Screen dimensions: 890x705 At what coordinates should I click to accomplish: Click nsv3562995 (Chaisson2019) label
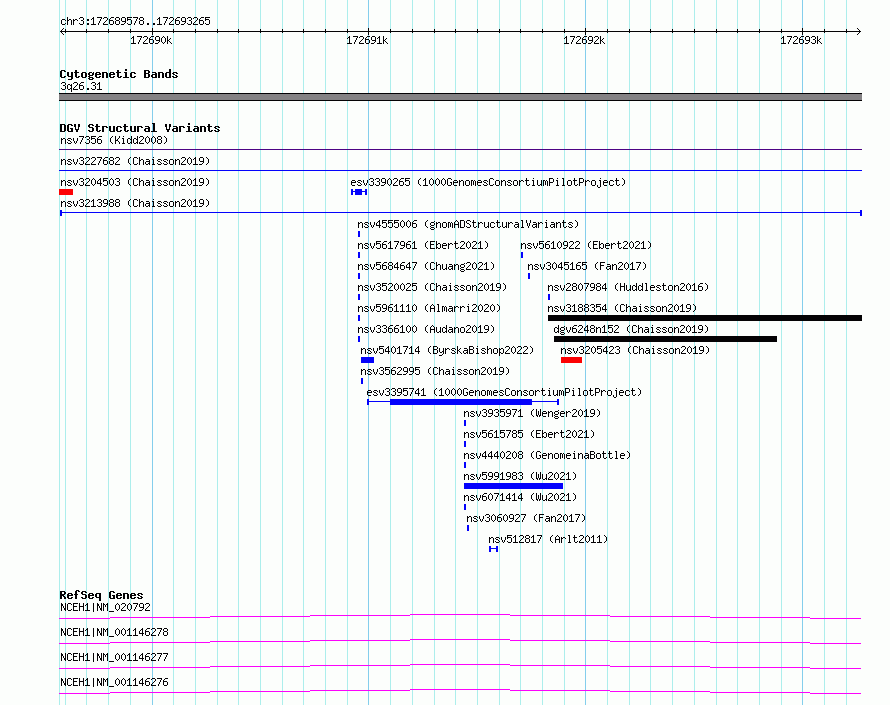tap(435, 371)
